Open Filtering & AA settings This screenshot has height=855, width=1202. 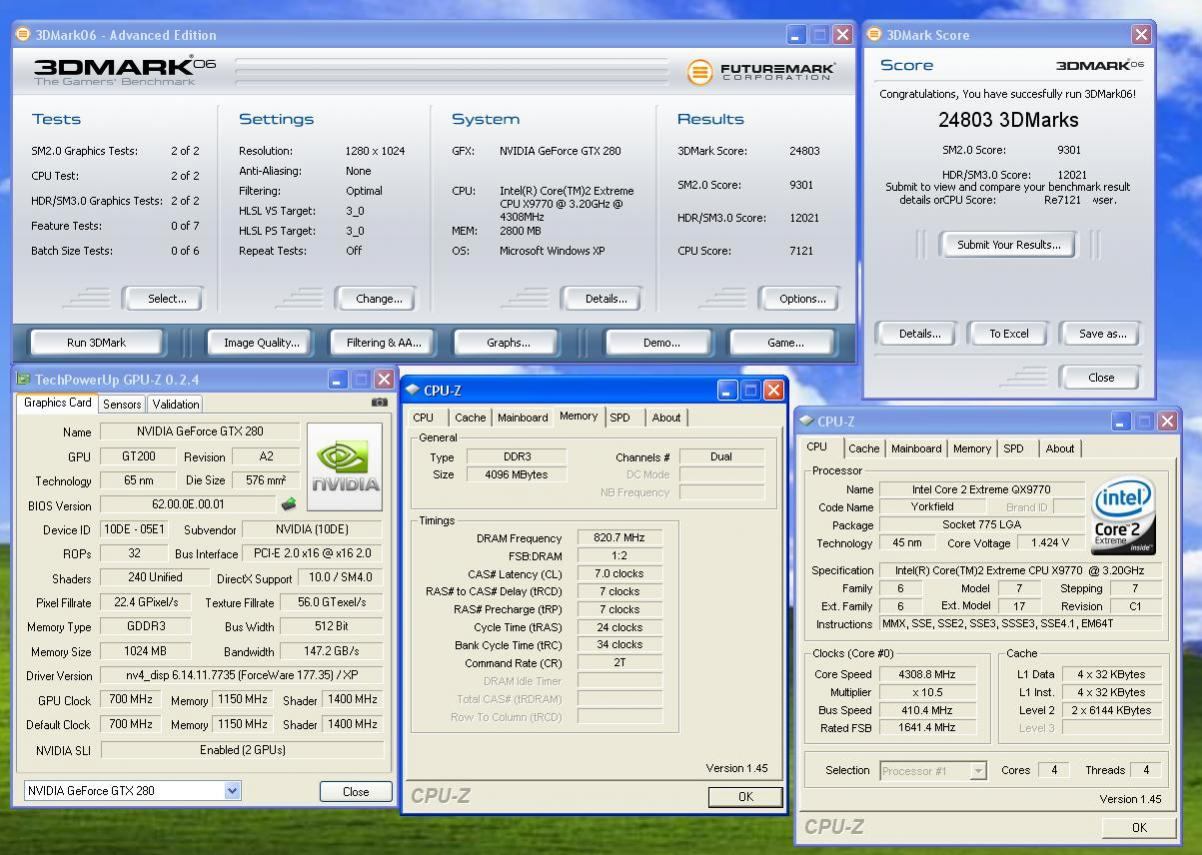383,343
